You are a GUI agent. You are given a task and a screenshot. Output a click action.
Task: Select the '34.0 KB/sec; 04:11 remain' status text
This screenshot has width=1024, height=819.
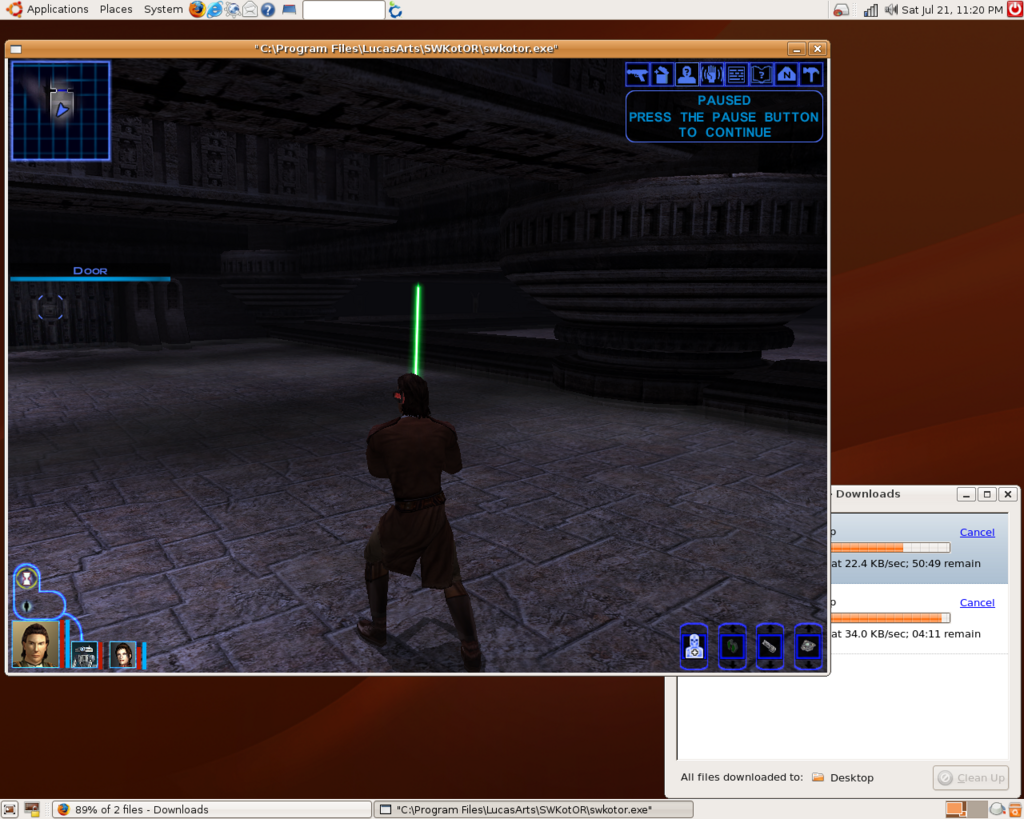pos(912,634)
